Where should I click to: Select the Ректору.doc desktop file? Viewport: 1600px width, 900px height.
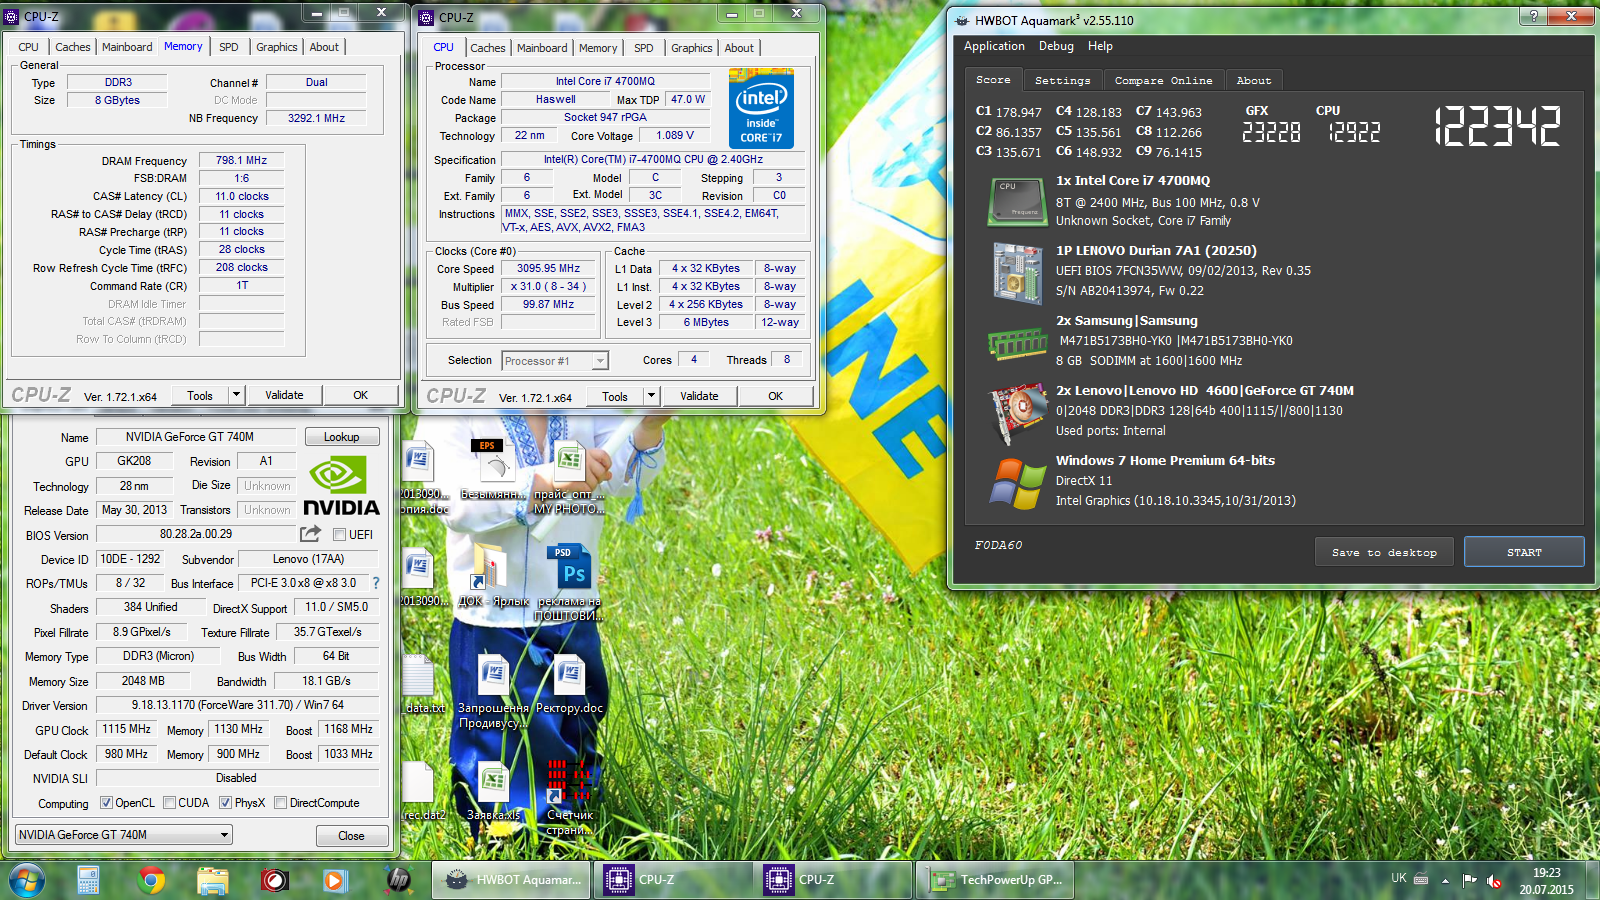tap(569, 685)
